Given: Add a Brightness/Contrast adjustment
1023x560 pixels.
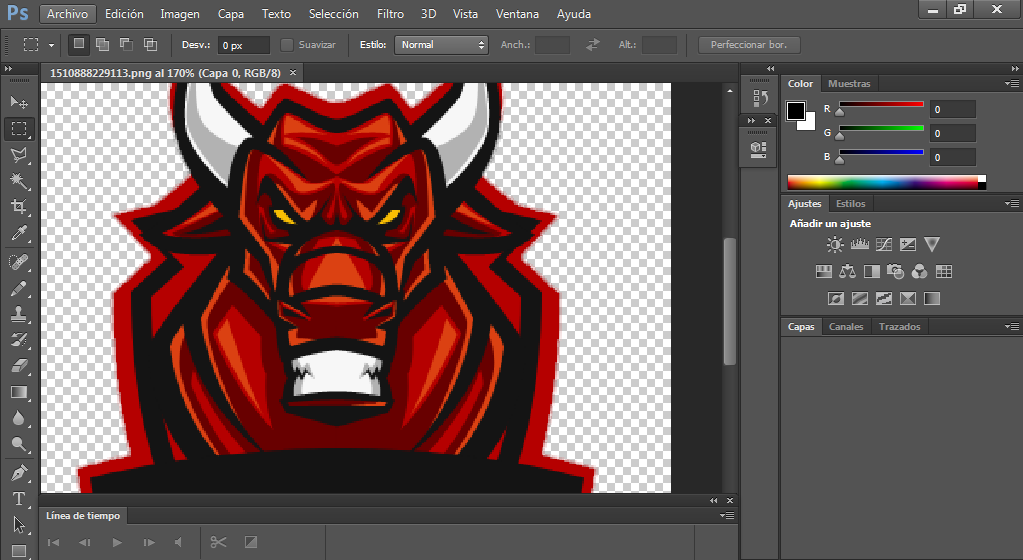Looking at the screenshot, I should tap(834, 245).
